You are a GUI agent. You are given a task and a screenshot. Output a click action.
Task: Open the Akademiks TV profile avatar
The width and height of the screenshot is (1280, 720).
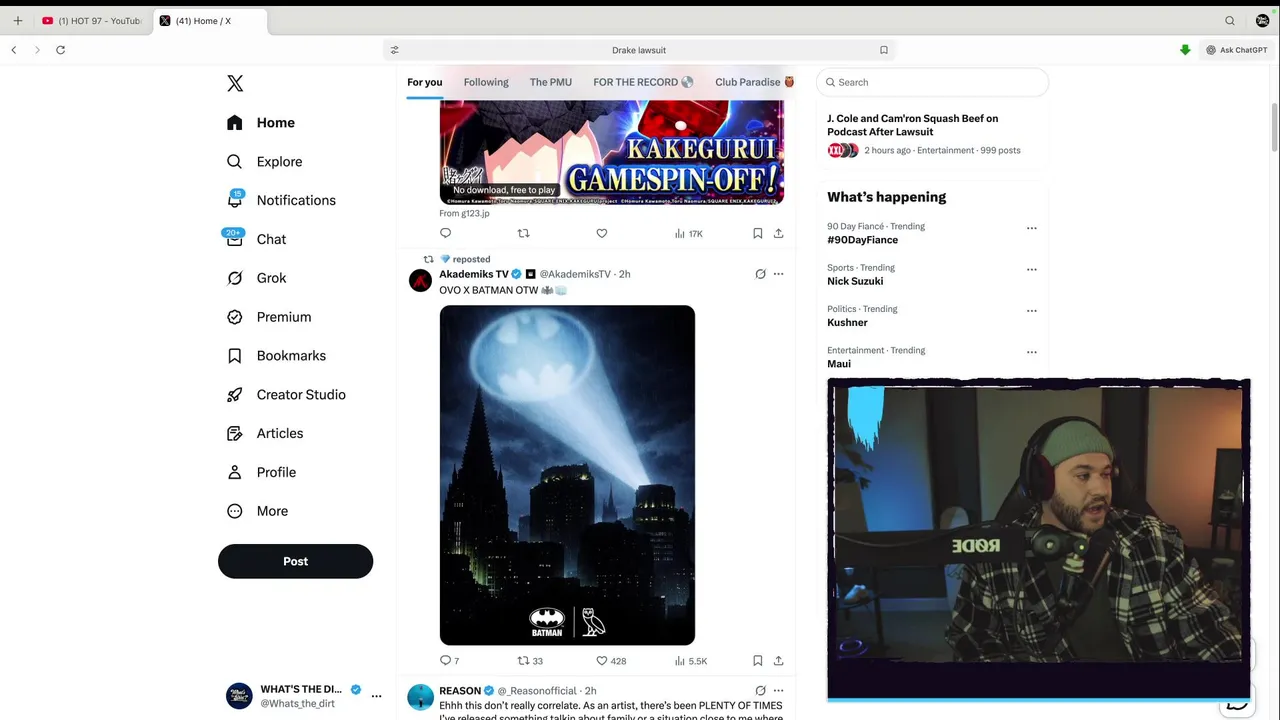421,280
